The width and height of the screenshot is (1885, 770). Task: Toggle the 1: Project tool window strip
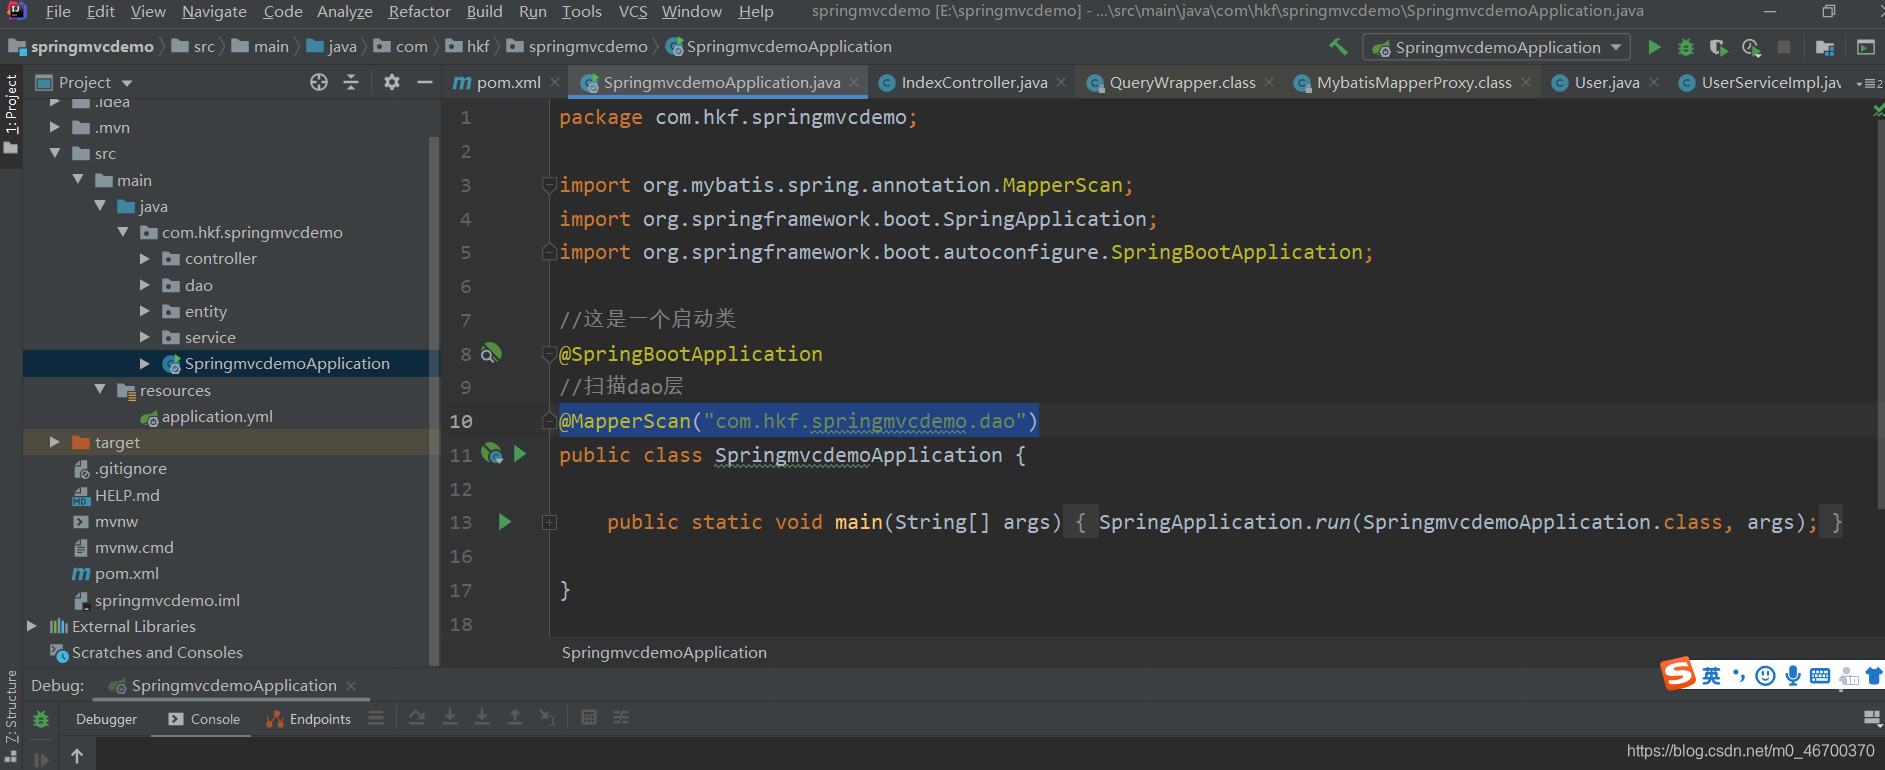11,114
